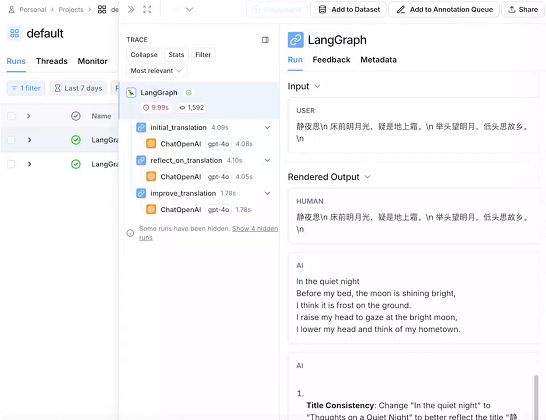Select the Run tab in detail panel

coord(295,60)
